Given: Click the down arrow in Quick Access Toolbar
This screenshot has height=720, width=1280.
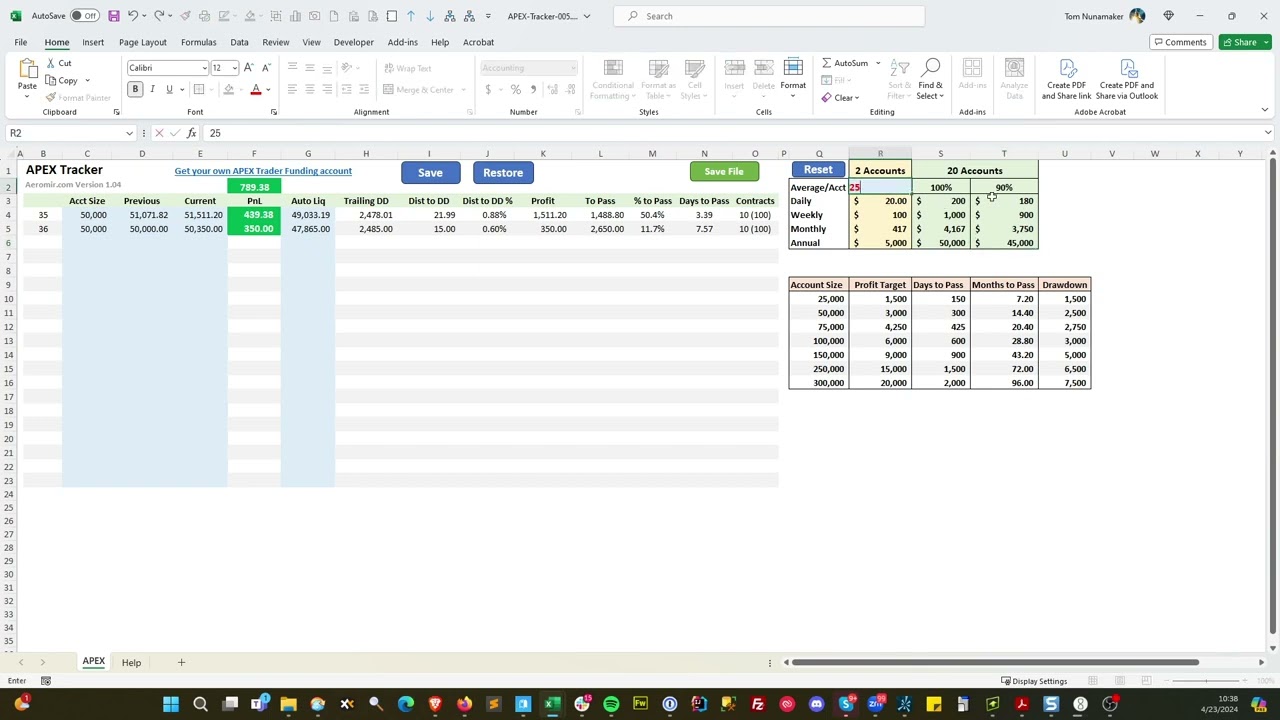Looking at the screenshot, I should [430, 16].
